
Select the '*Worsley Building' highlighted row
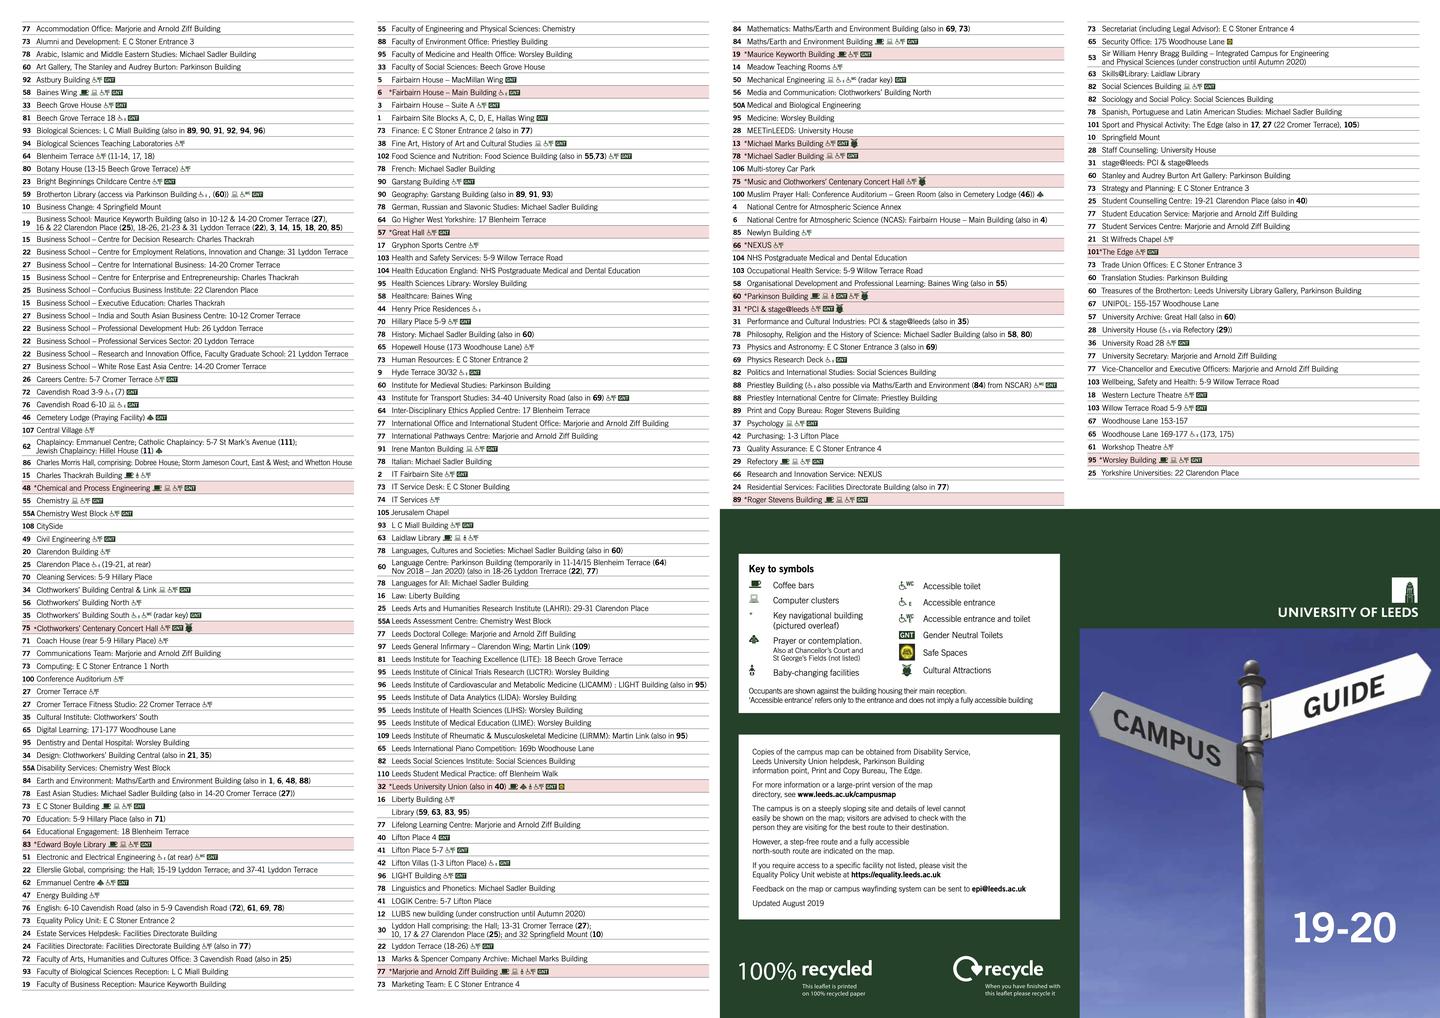(1252, 460)
